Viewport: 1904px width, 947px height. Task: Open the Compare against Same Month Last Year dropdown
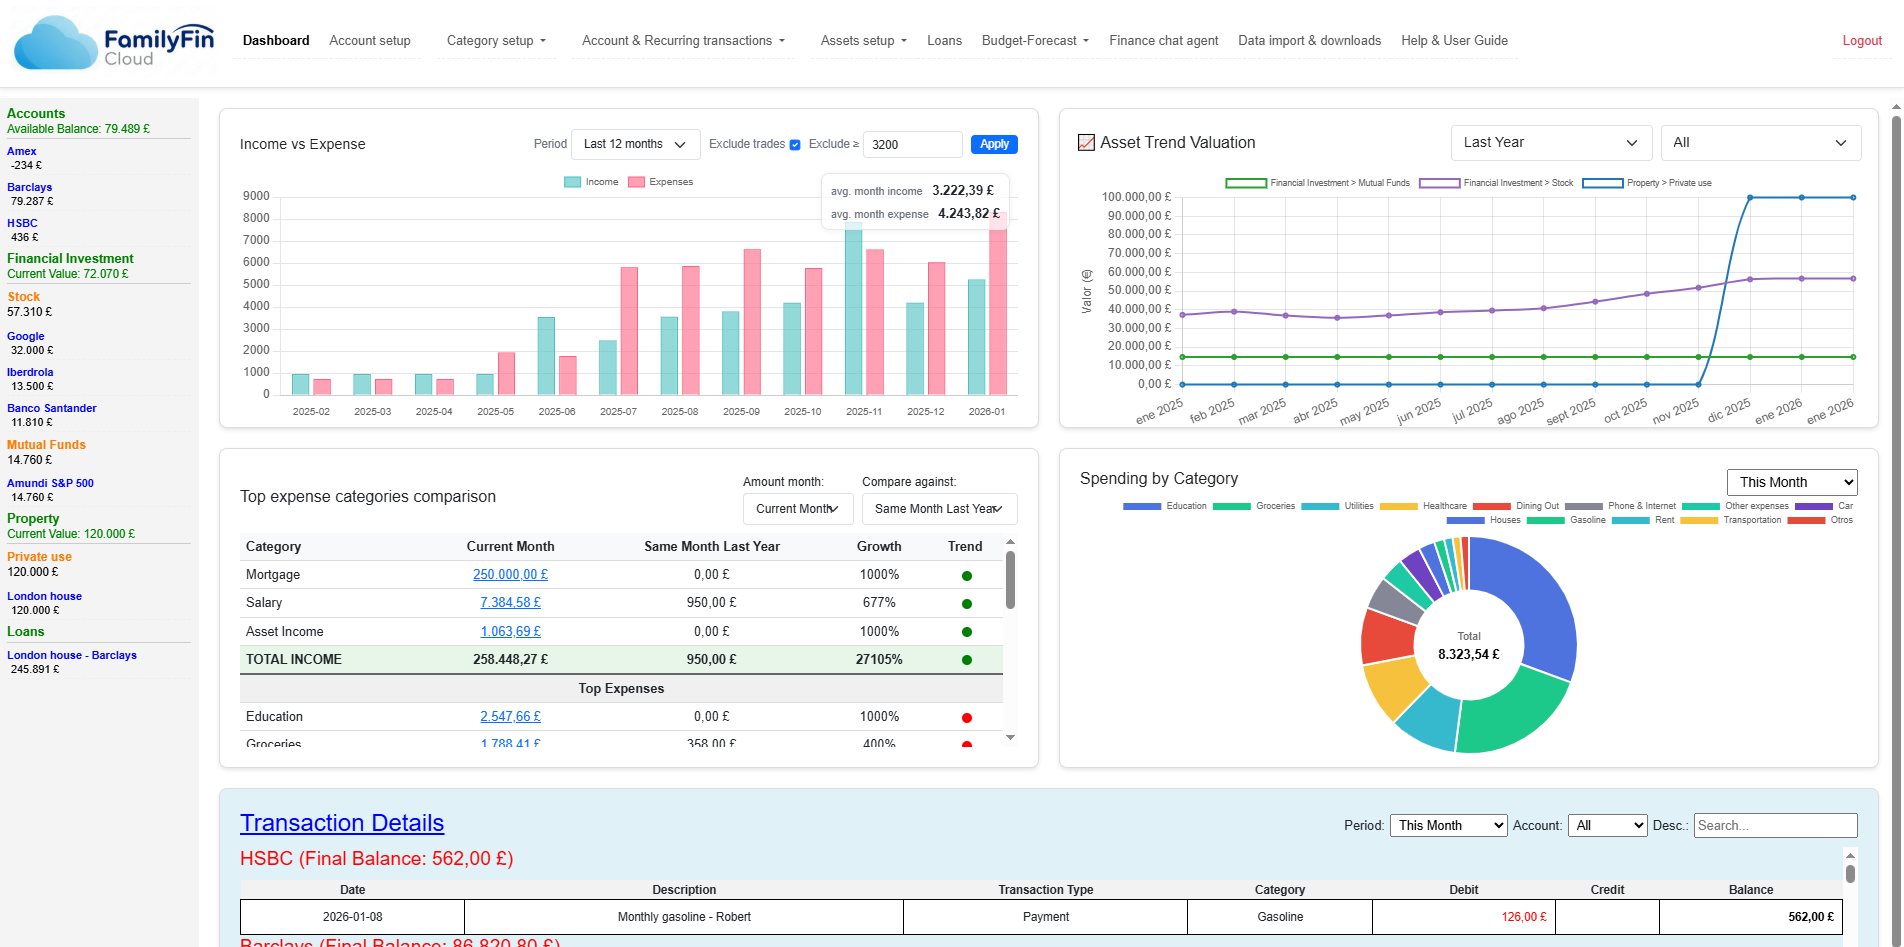(x=939, y=509)
